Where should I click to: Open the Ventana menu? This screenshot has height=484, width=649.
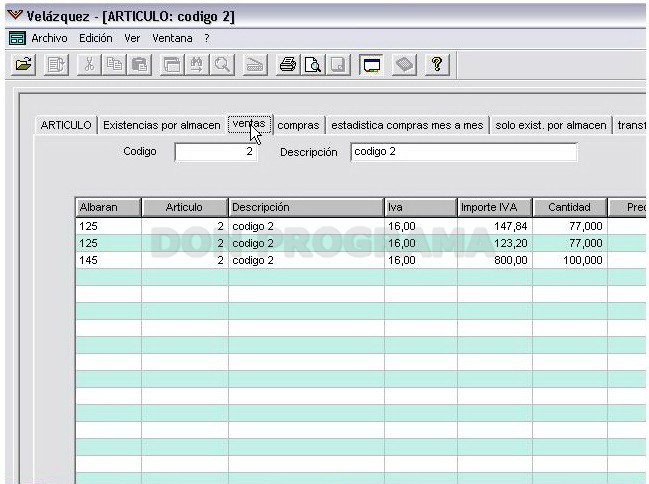pos(172,39)
